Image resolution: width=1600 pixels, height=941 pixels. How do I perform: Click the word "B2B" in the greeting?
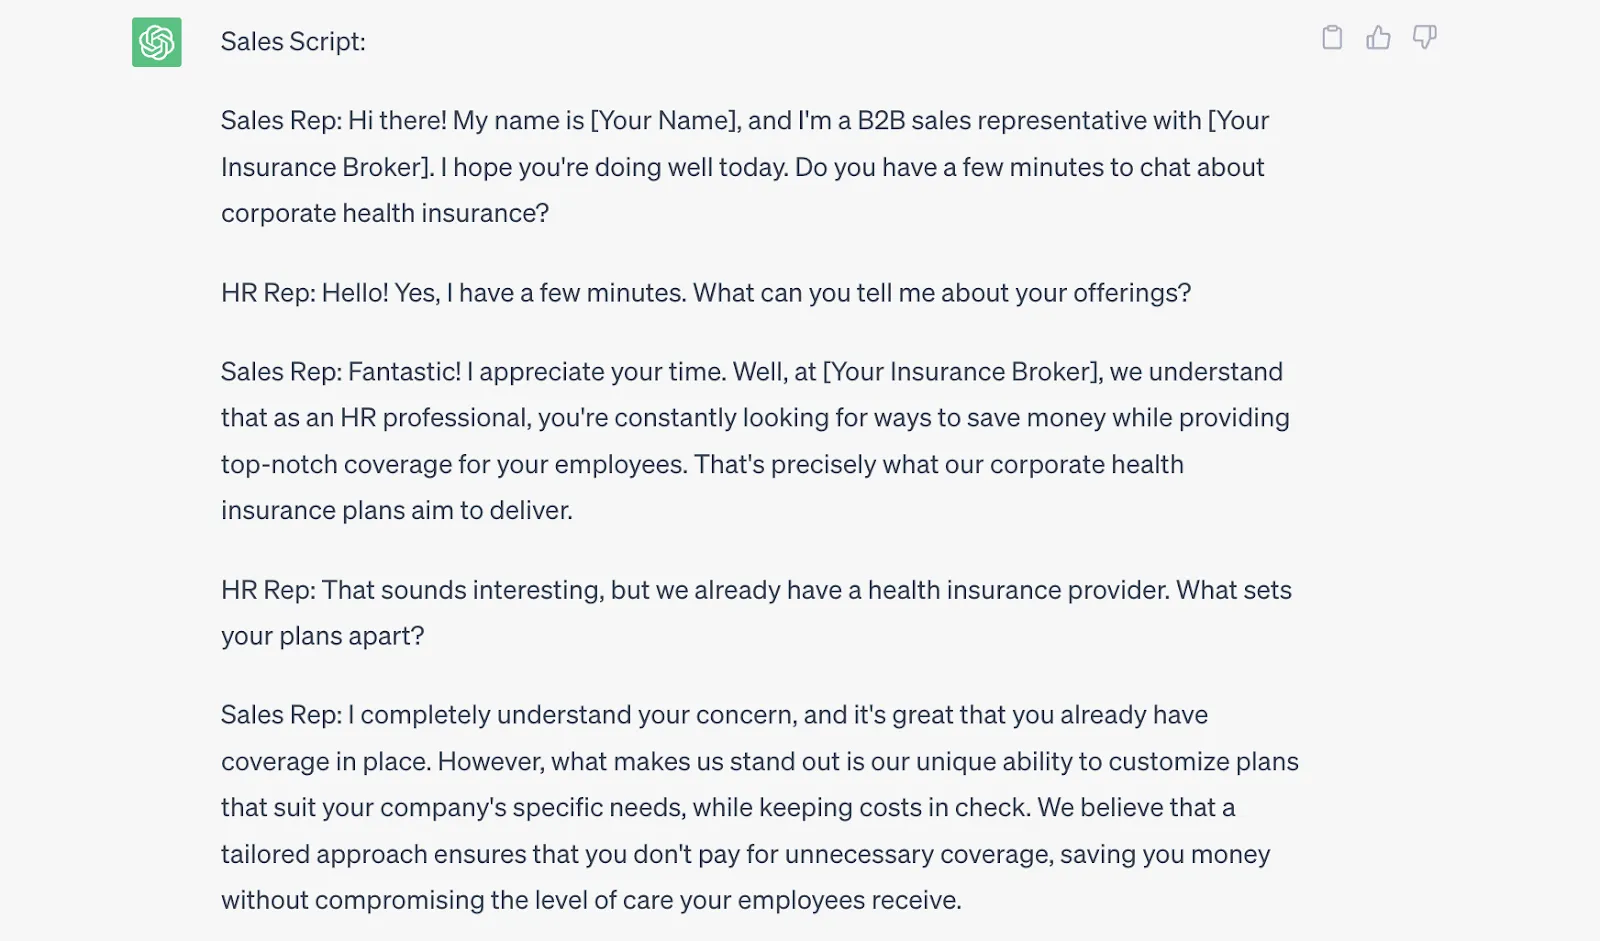[880, 121]
